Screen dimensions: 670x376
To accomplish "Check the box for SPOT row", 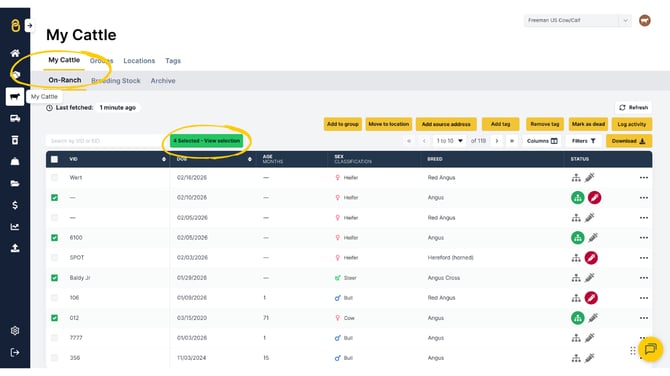I will [54, 258].
